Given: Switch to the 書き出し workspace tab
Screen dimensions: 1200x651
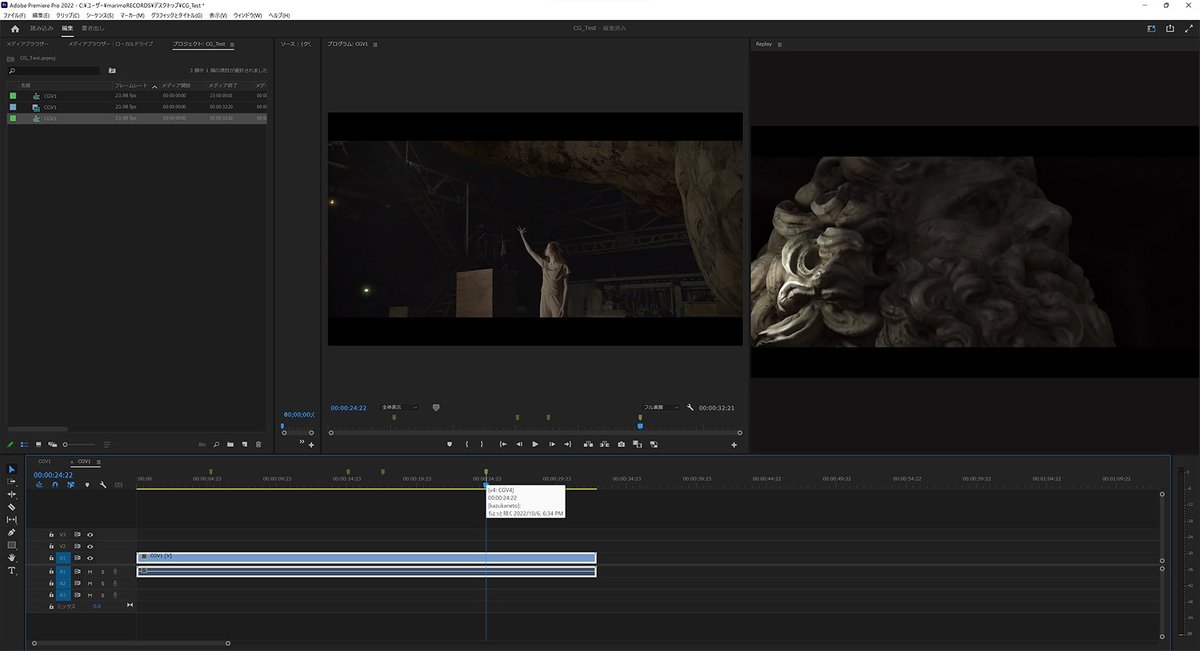Looking at the screenshot, I should pos(93,29).
